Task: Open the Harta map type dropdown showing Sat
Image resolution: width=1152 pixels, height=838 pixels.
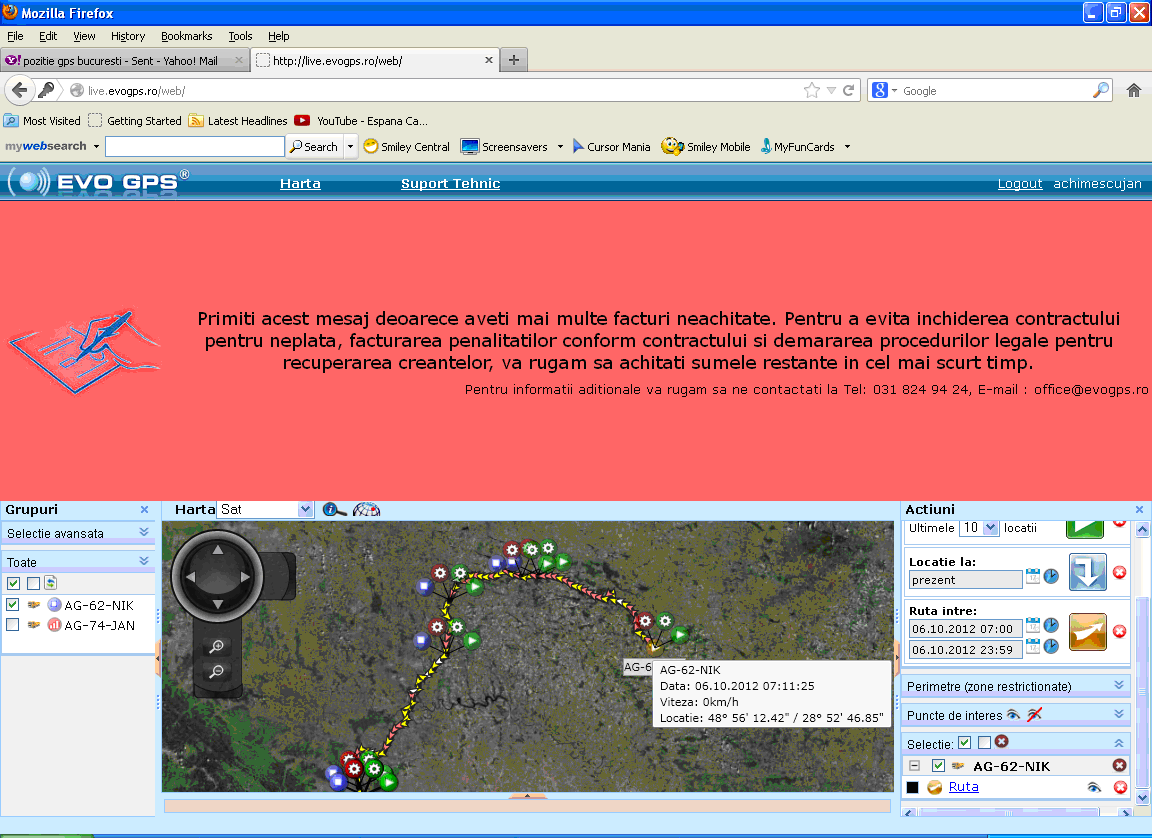Action: coord(306,510)
